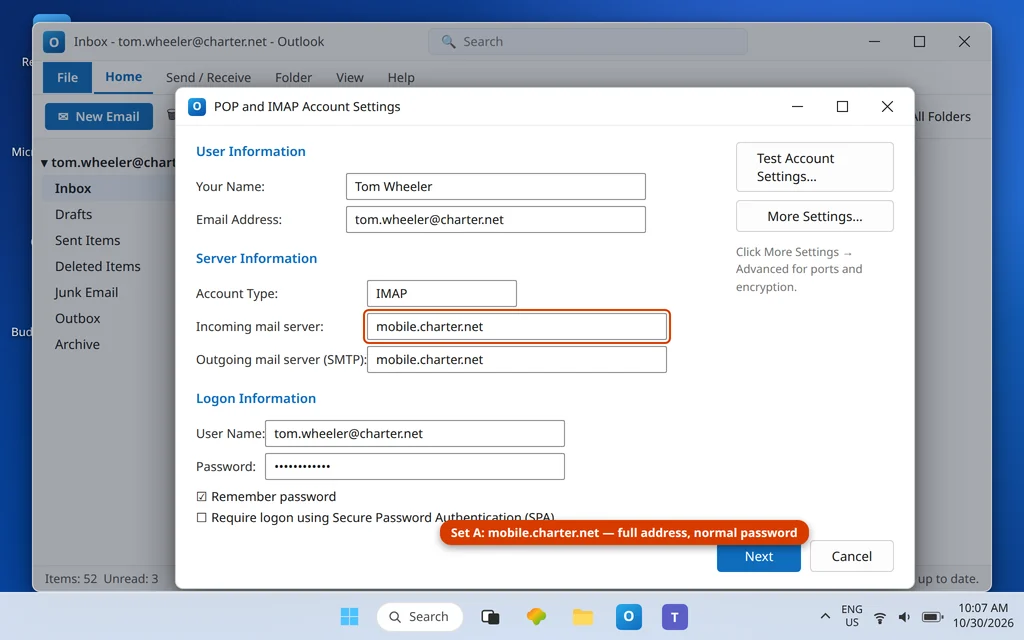The width and height of the screenshot is (1024, 640).
Task: Click the Your Name input field
Action: coord(496,187)
